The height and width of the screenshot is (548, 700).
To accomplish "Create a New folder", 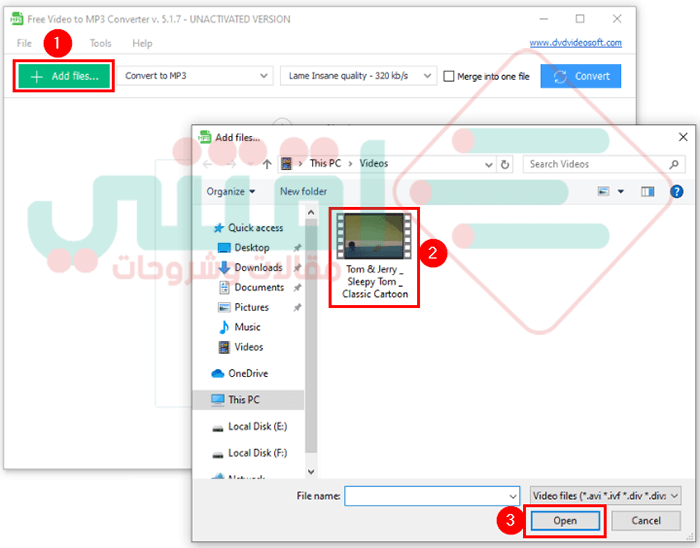I will coord(304,191).
